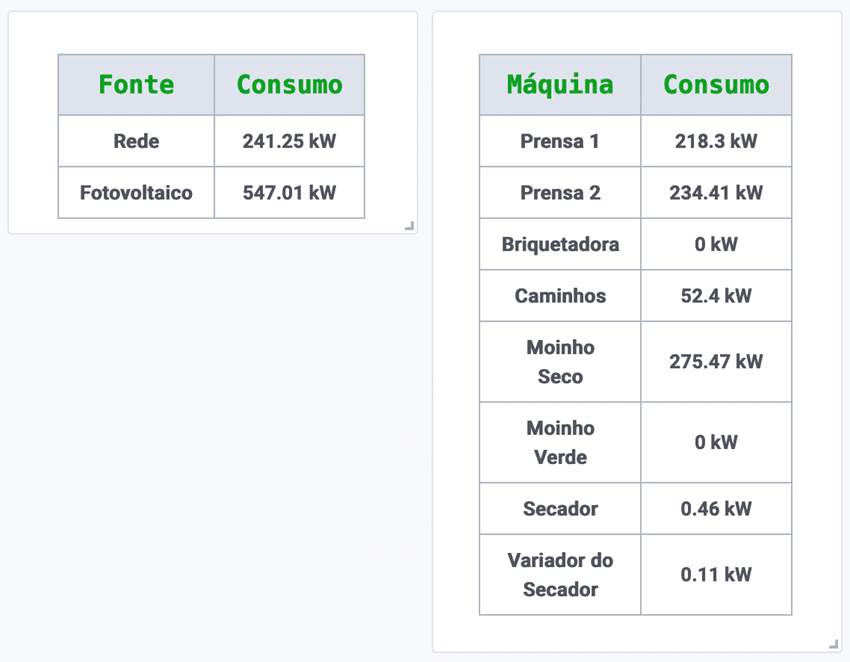Click the 547.01 kW value cell
Viewport: 850px width, 662px height.
click(x=289, y=192)
